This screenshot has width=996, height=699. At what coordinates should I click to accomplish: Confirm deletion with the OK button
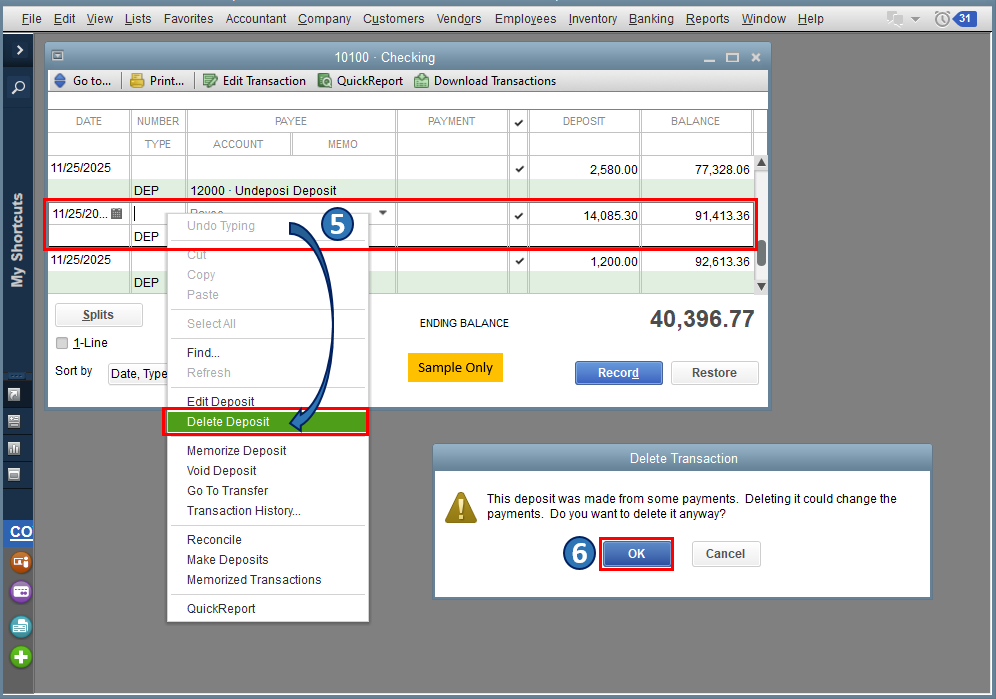[636, 553]
